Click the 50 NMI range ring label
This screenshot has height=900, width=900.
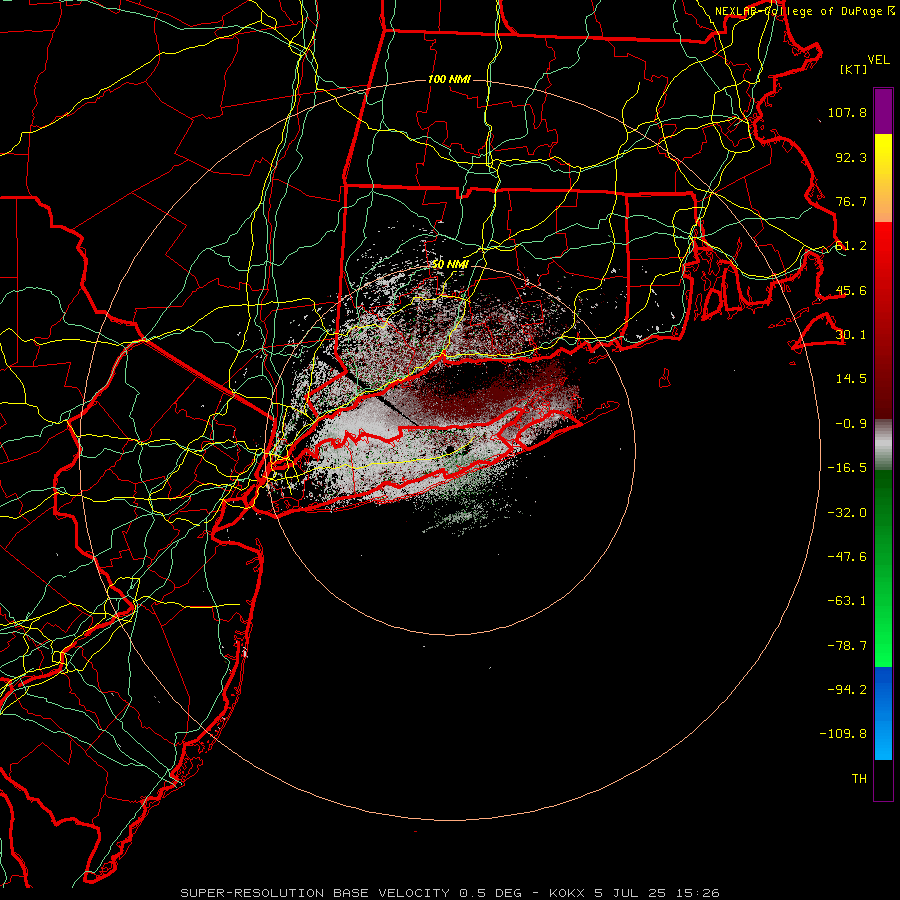[x=450, y=265]
